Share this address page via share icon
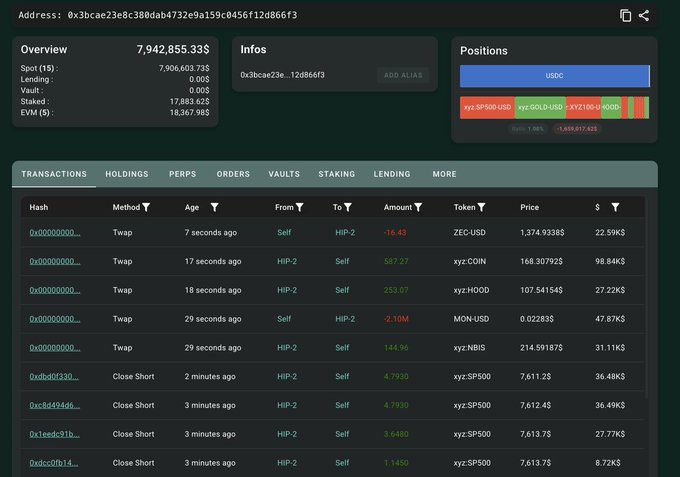 click(x=644, y=16)
